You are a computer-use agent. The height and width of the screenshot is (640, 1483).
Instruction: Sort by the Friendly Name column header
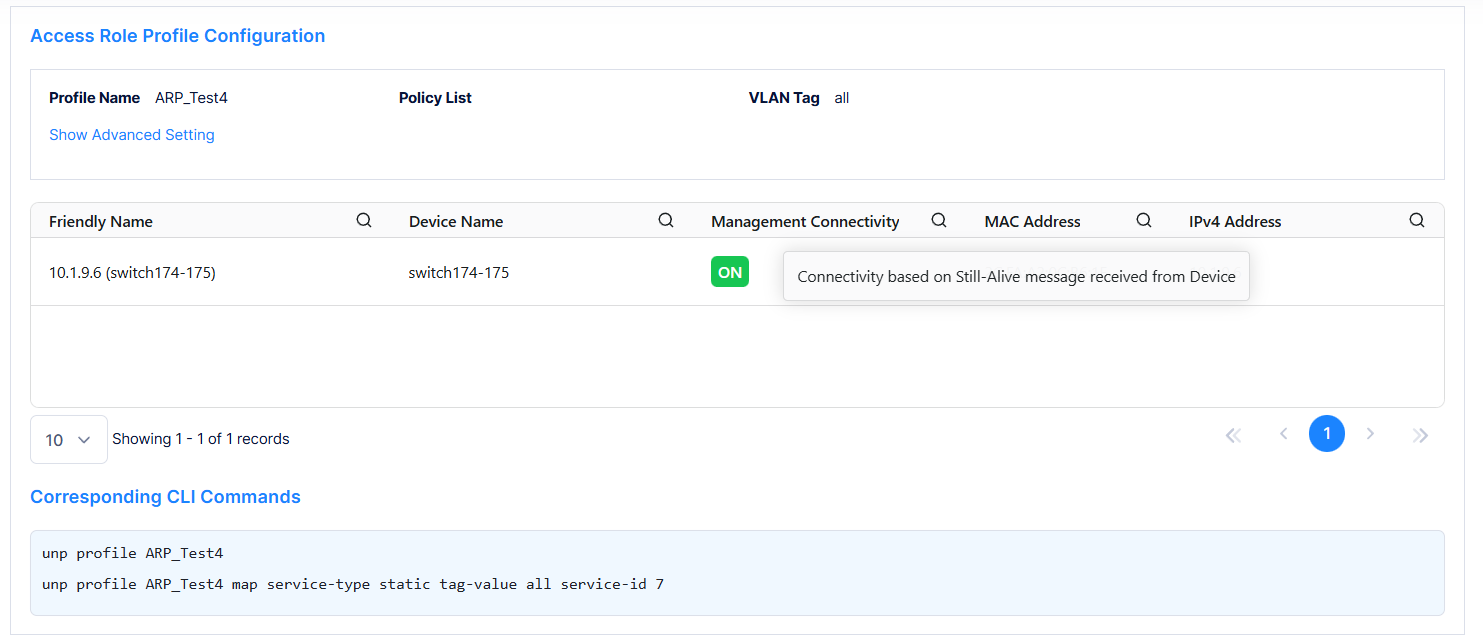click(100, 220)
